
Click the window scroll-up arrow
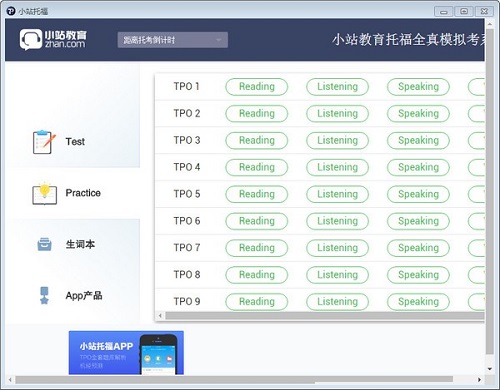[490, 24]
